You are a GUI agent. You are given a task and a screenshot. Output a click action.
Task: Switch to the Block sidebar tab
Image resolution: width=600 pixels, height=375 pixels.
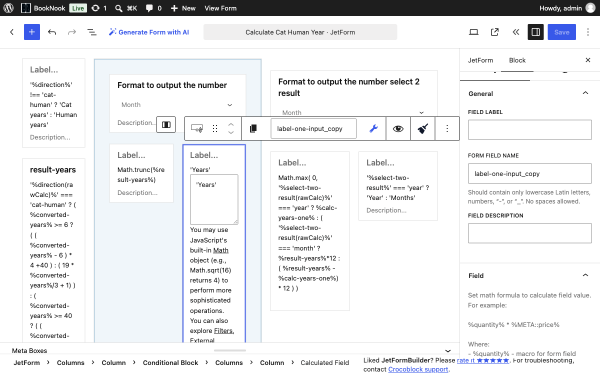tap(517, 60)
